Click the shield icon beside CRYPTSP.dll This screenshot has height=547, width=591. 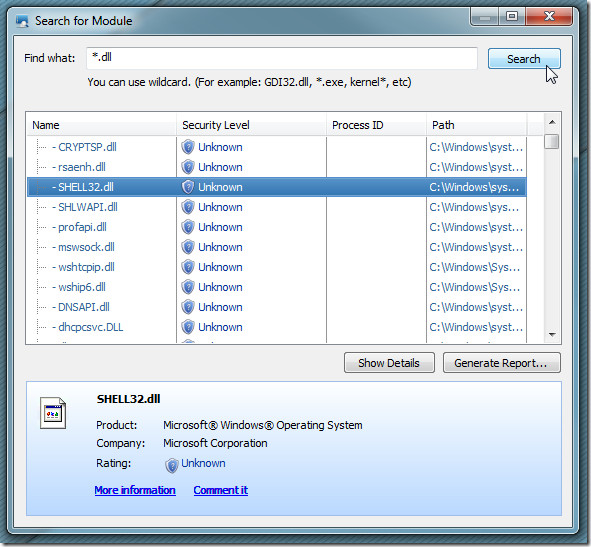click(x=188, y=147)
